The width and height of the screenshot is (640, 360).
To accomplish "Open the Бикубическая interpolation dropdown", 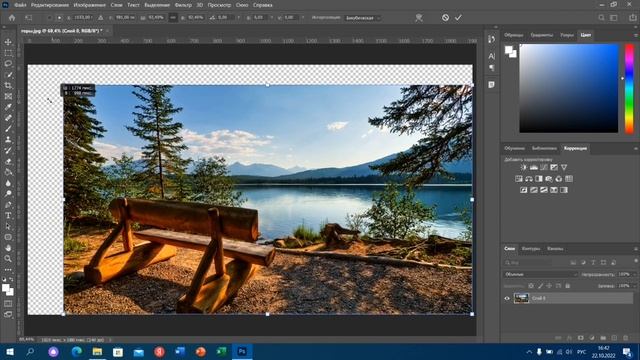I will click(362, 18).
